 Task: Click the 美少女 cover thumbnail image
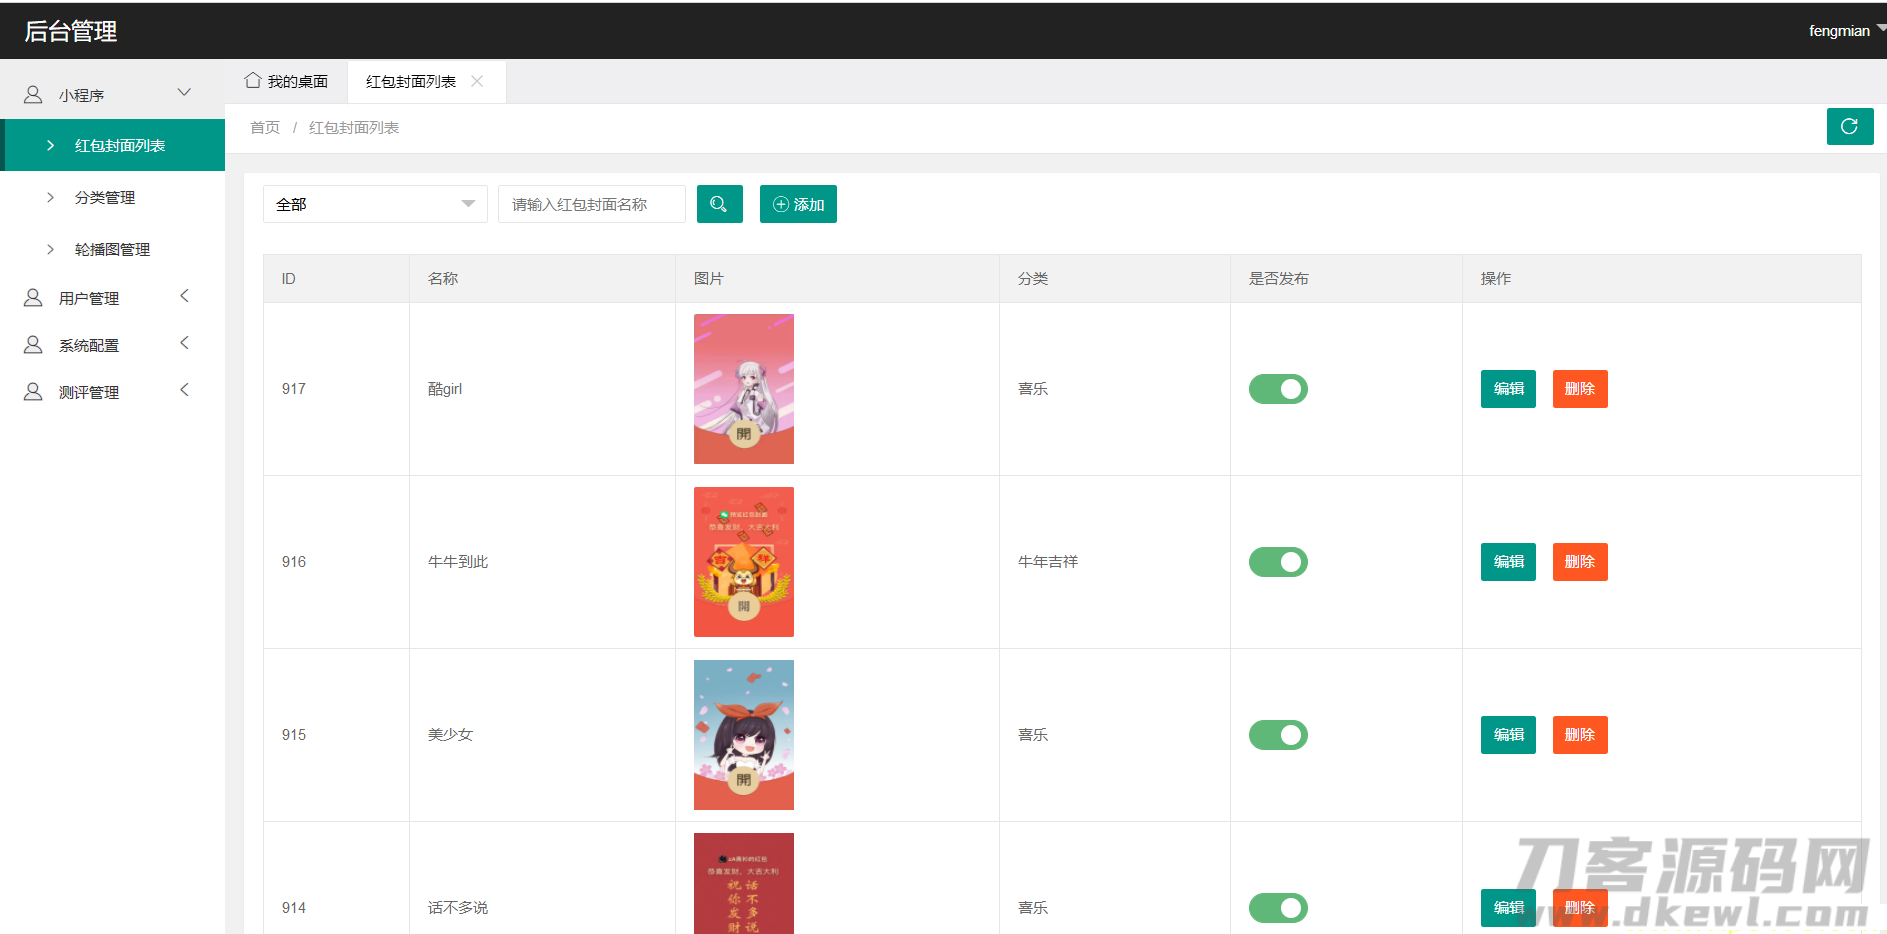(744, 735)
